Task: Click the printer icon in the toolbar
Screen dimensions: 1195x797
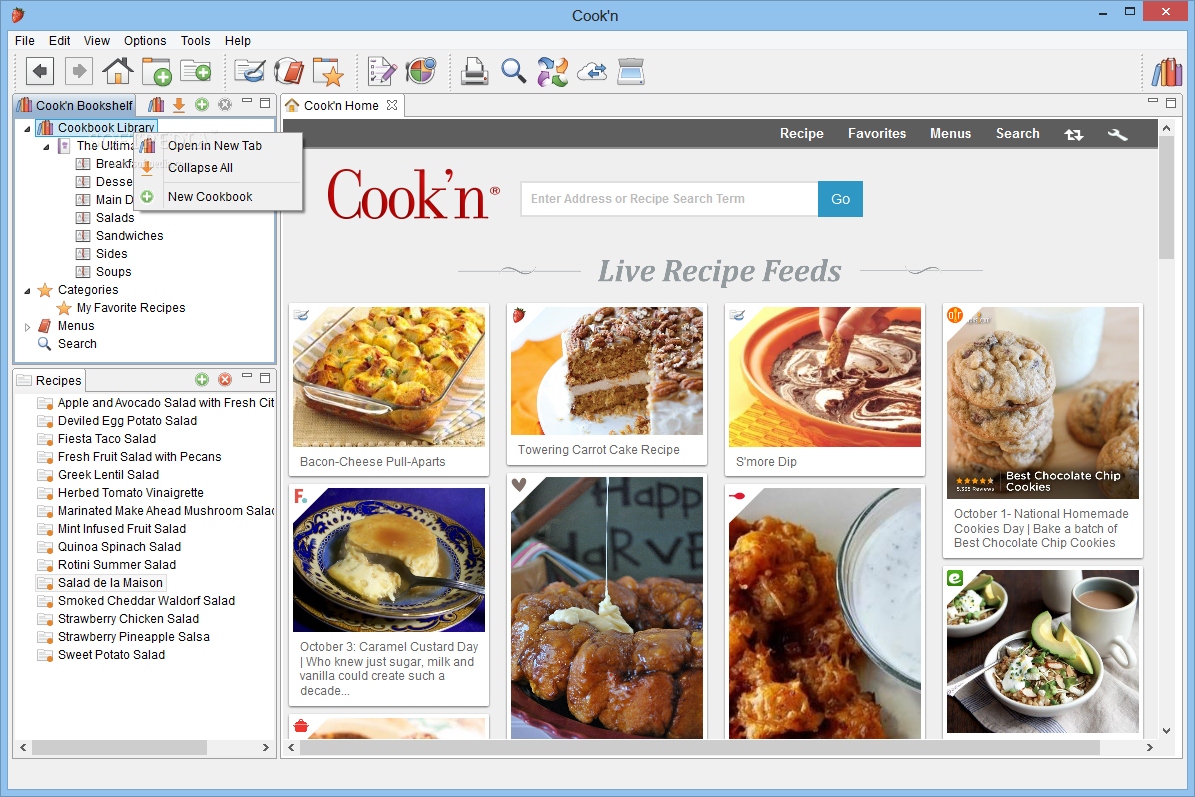Action: [x=474, y=72]
